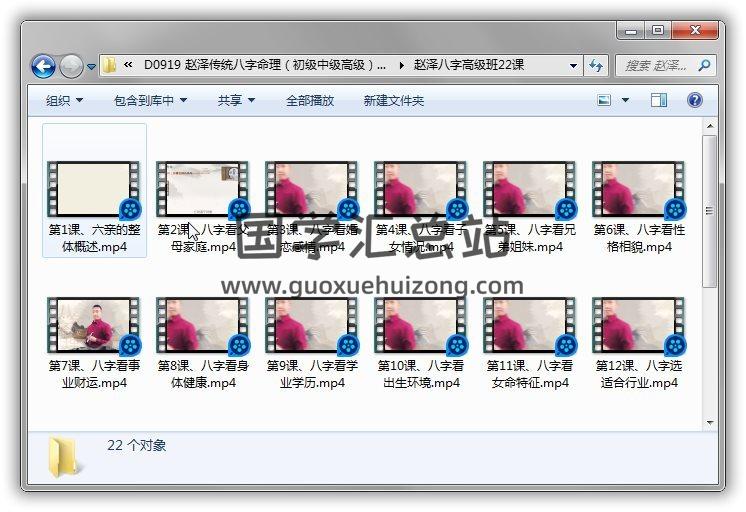
Task: Select video thumbnail 第3课、八字看婚恋感情.mp4
Action: pos(312,189)
